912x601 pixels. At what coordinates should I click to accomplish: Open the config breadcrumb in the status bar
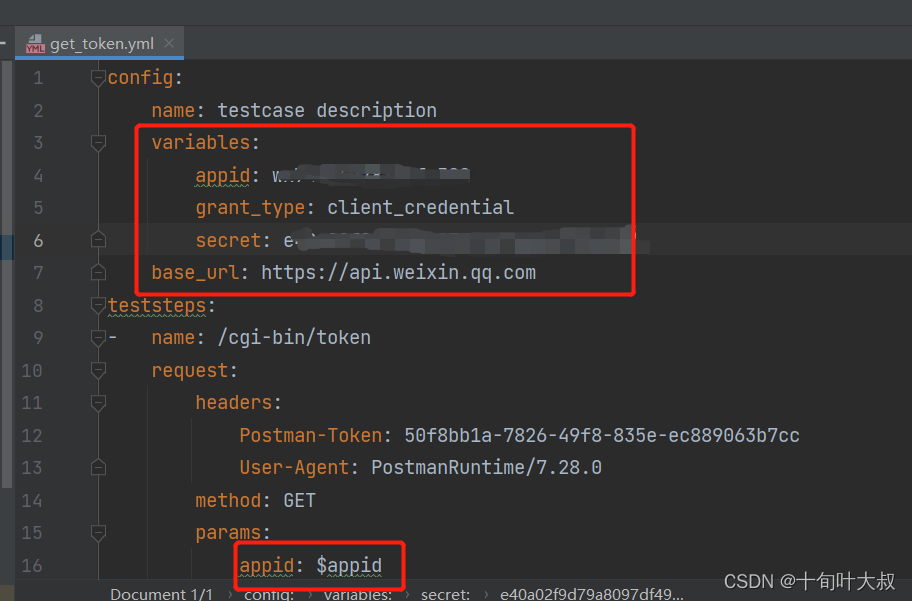point(269,594)
